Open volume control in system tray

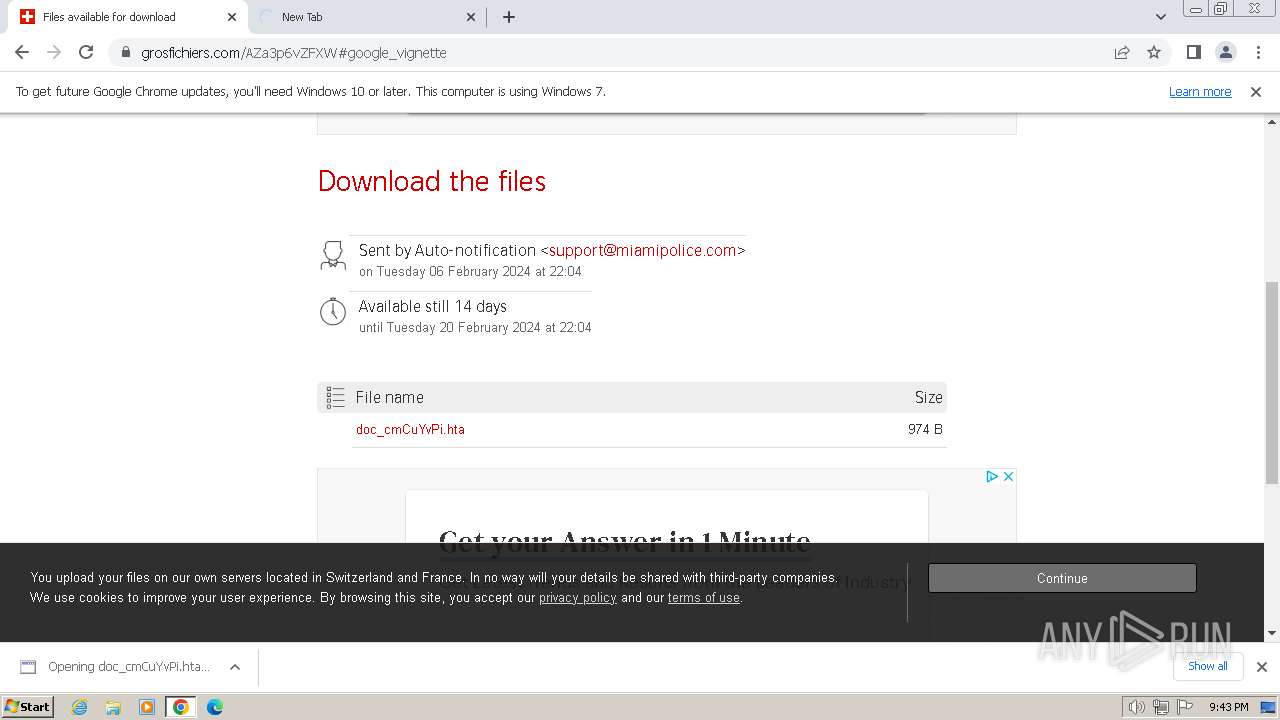[x=1136, y=707]
